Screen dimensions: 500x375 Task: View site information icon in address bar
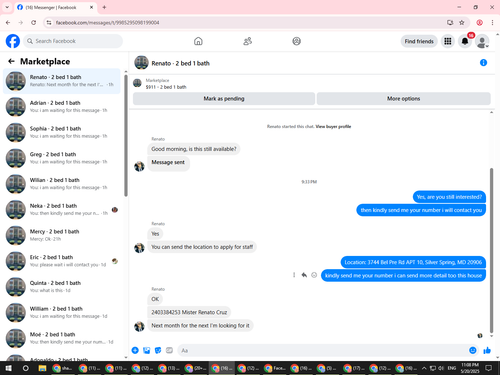point(49,23)
